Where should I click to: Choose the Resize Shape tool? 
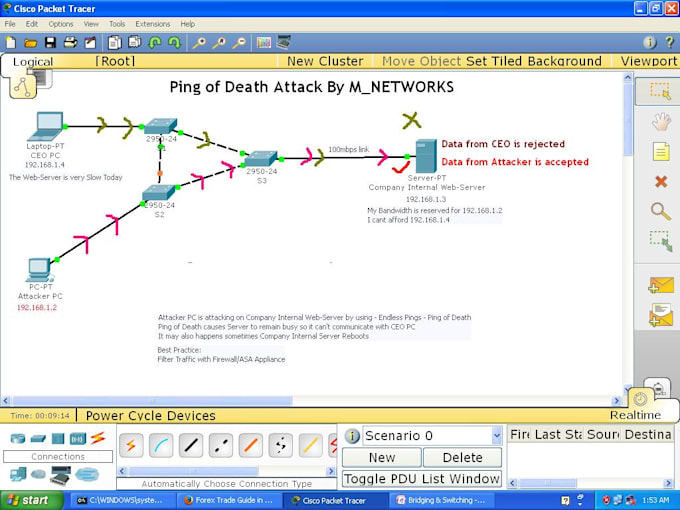(x=660, y=242)
